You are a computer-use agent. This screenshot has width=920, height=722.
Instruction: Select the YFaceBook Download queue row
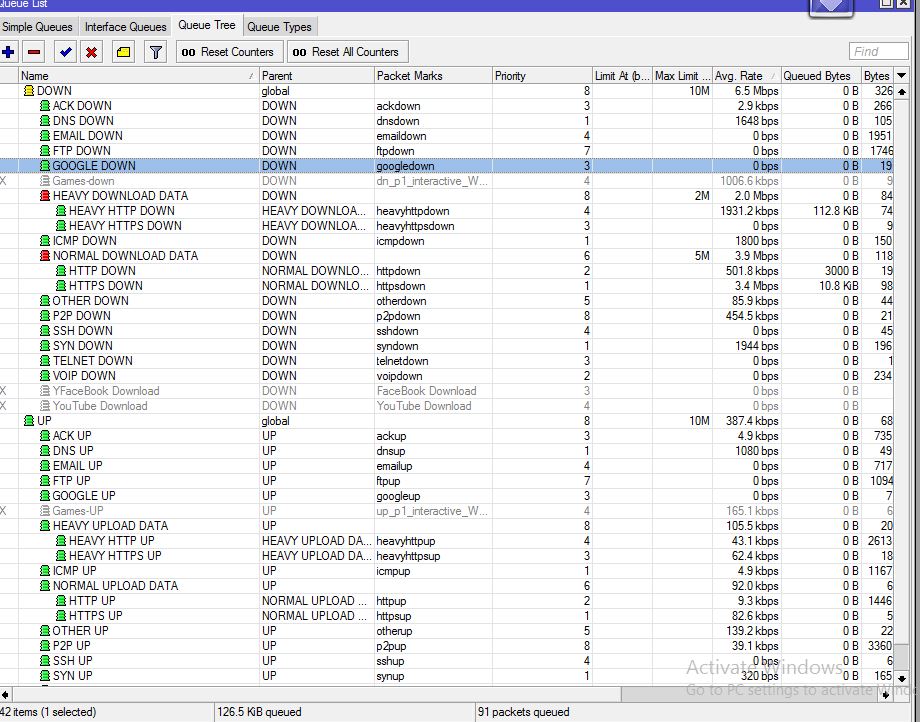click(x=447, y=391)
